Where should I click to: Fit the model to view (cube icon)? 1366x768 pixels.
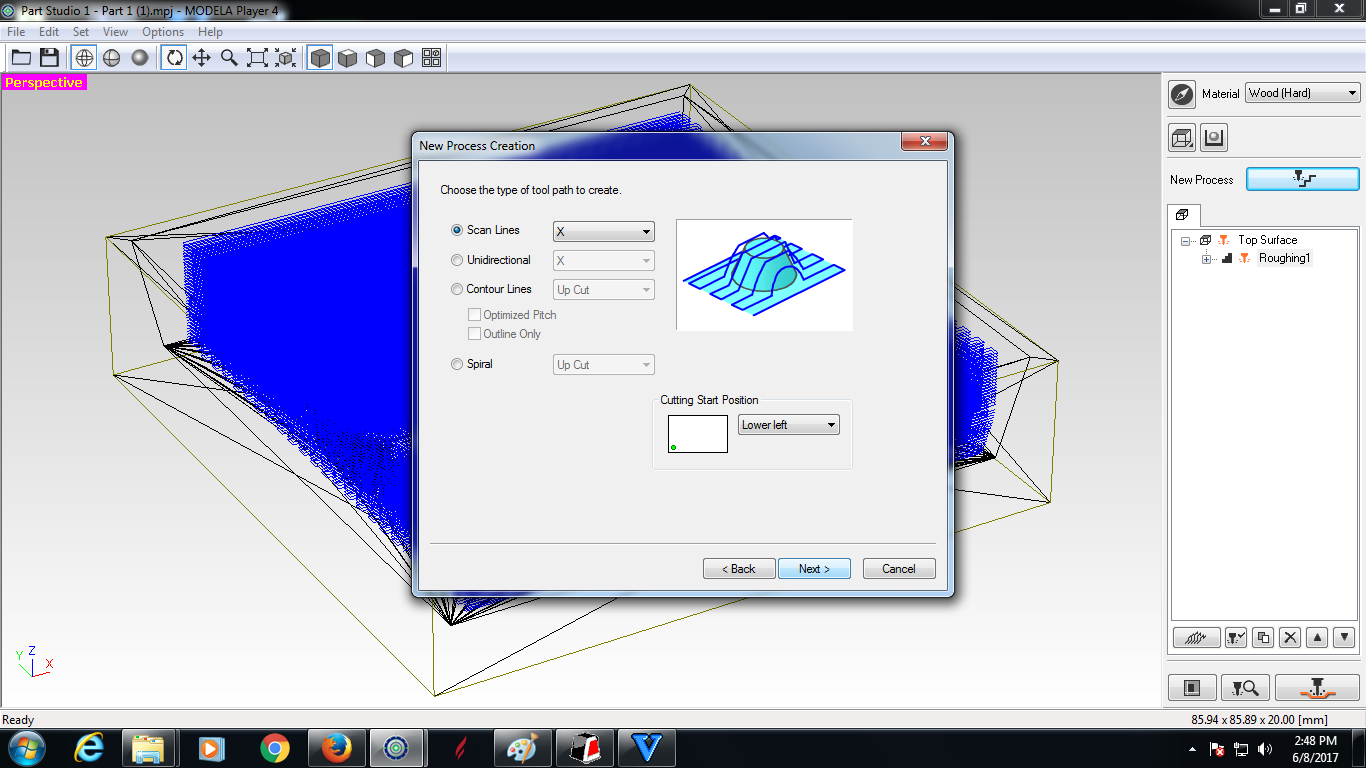click(x=286, y=58)
